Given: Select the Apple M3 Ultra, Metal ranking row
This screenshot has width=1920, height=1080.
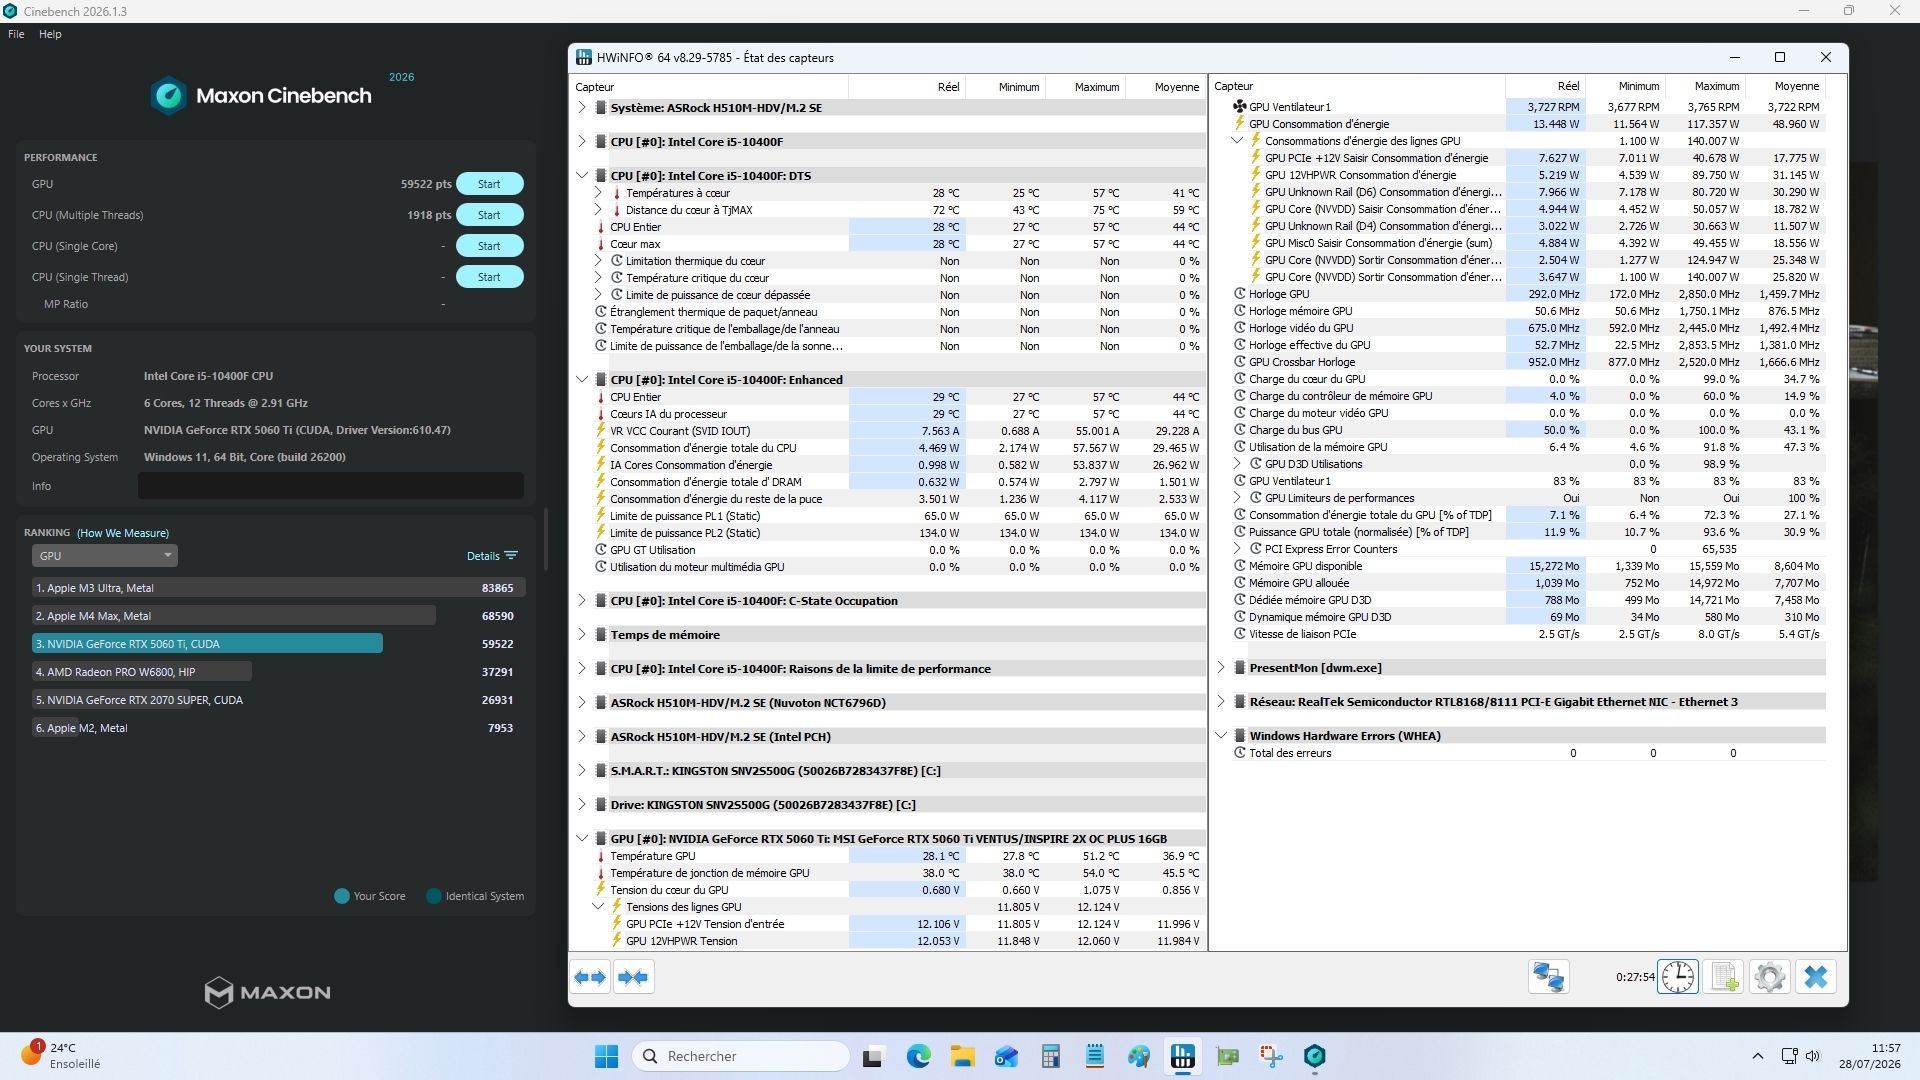Looking at the screenshot, I should (278, 588).
